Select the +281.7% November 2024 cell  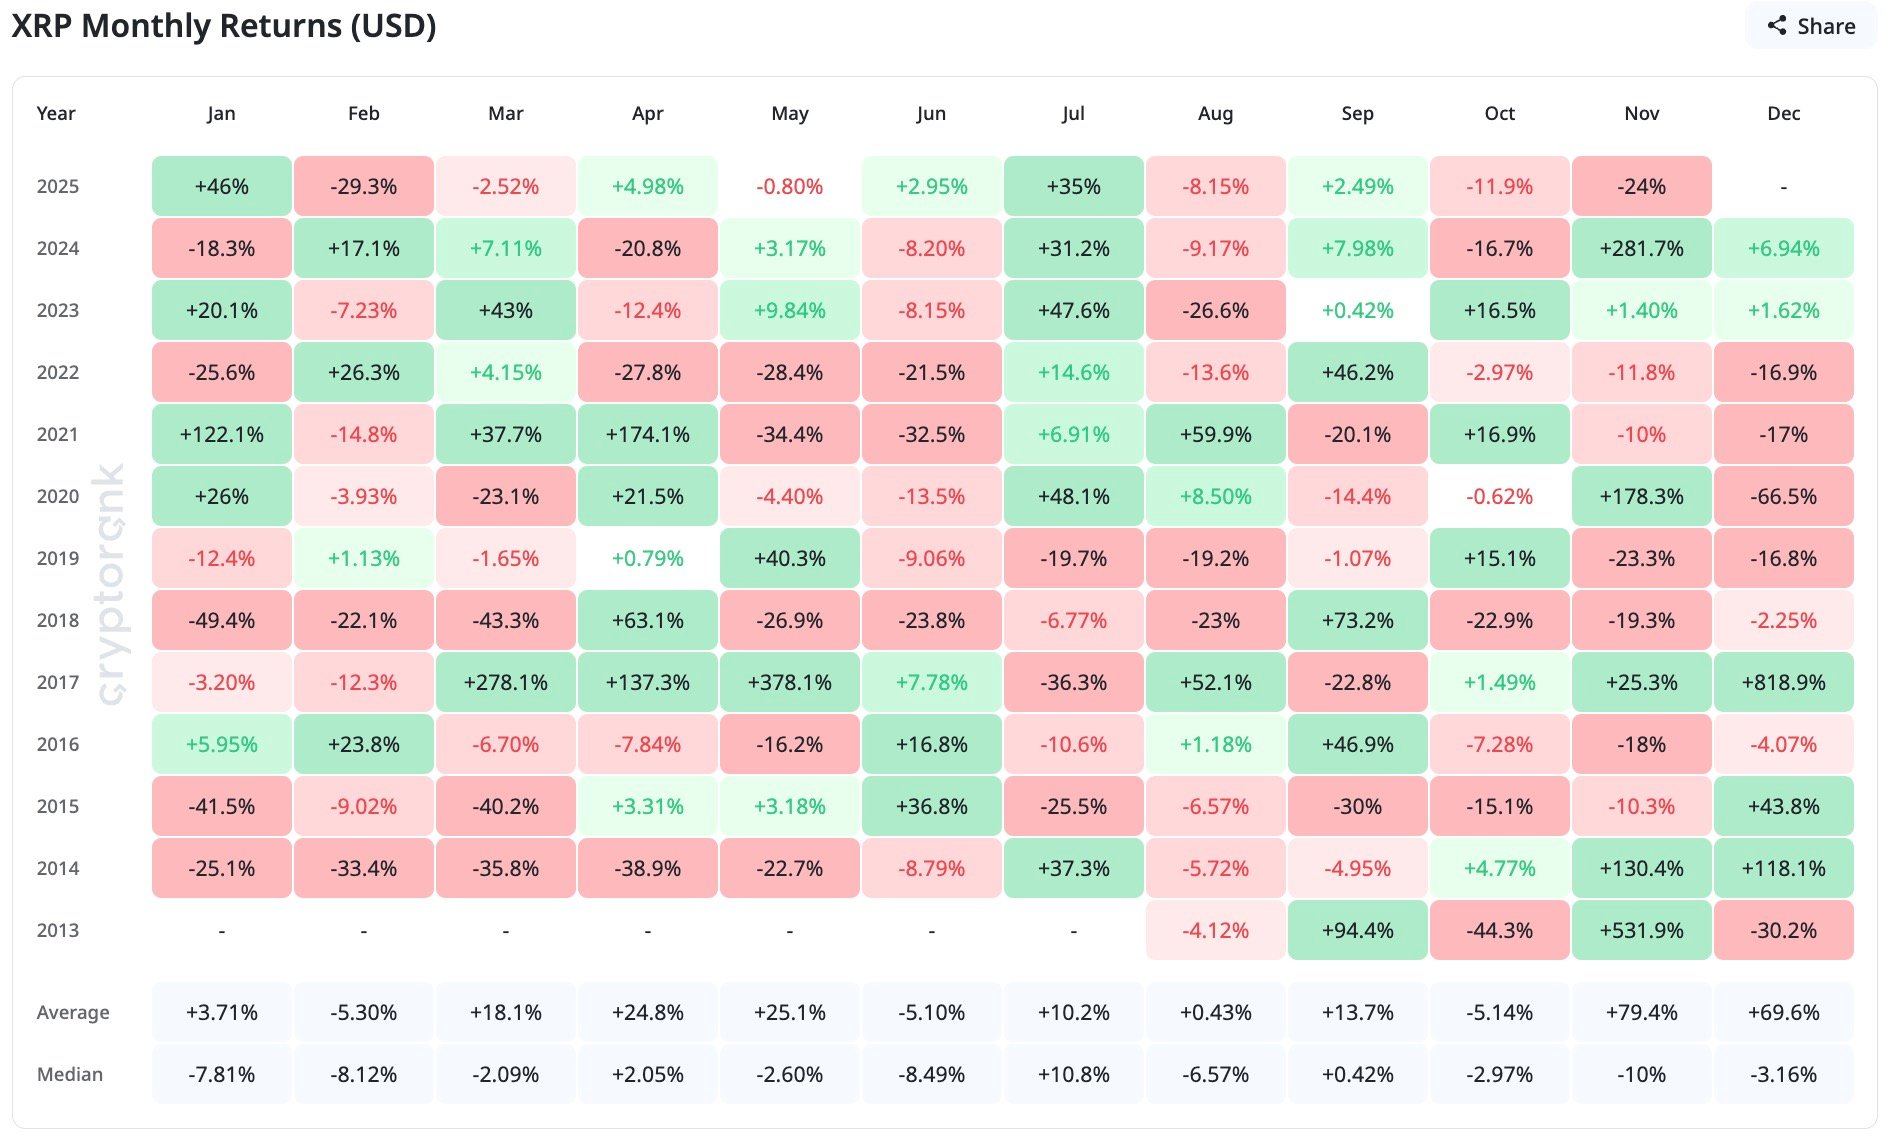coord(1641,249)
